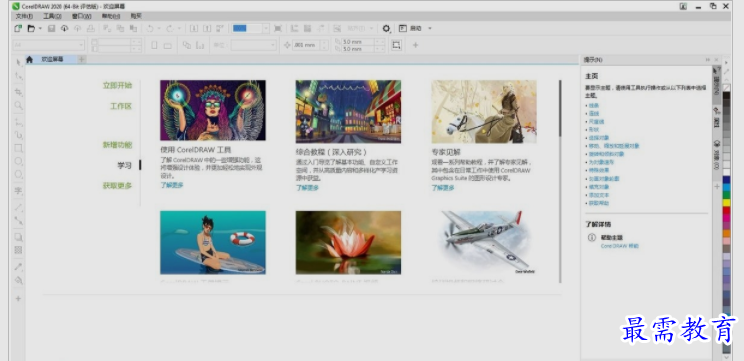Open the Tools menu
The width and height of the screenshot is (744, 361).
52,16
